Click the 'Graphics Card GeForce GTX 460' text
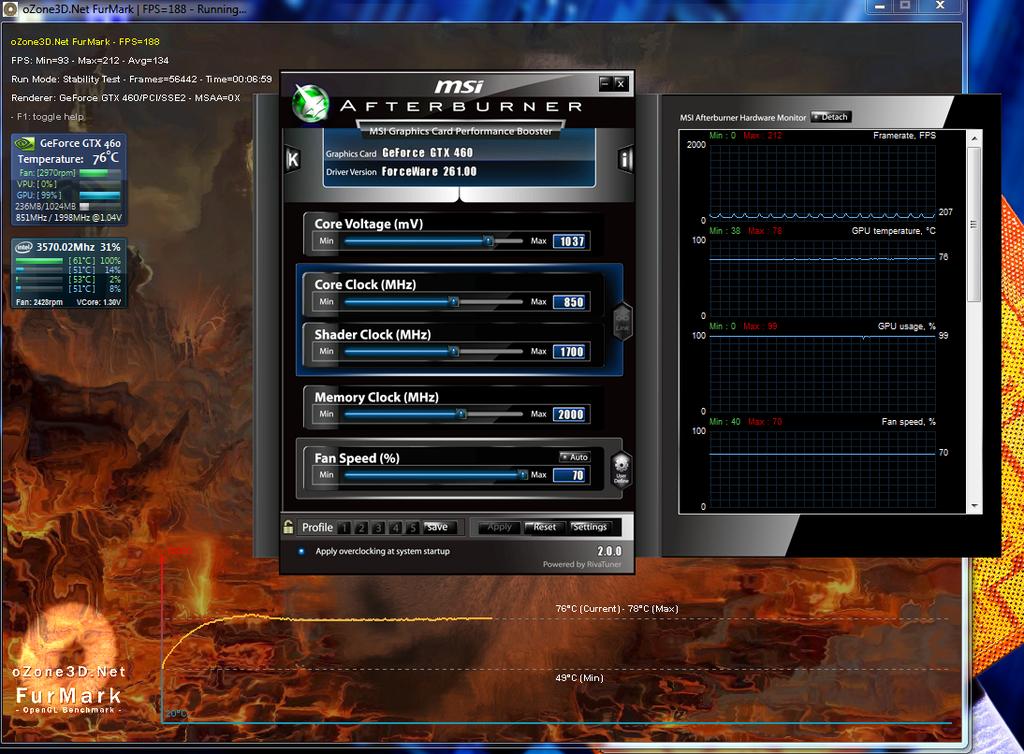1024x754 pixels. pyautogui.click(x=399, y=153)
